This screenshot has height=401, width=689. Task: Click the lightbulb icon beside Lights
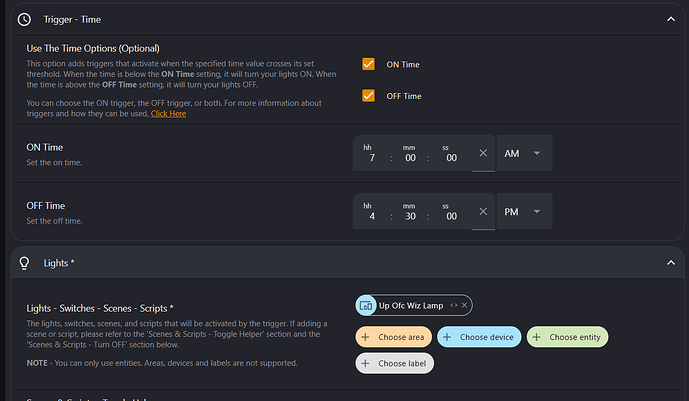24,263
